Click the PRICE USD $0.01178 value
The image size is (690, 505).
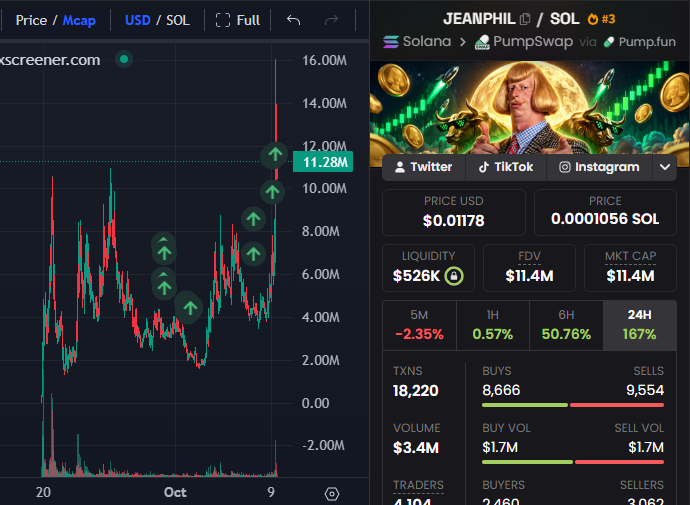click(x=454, y=220)
